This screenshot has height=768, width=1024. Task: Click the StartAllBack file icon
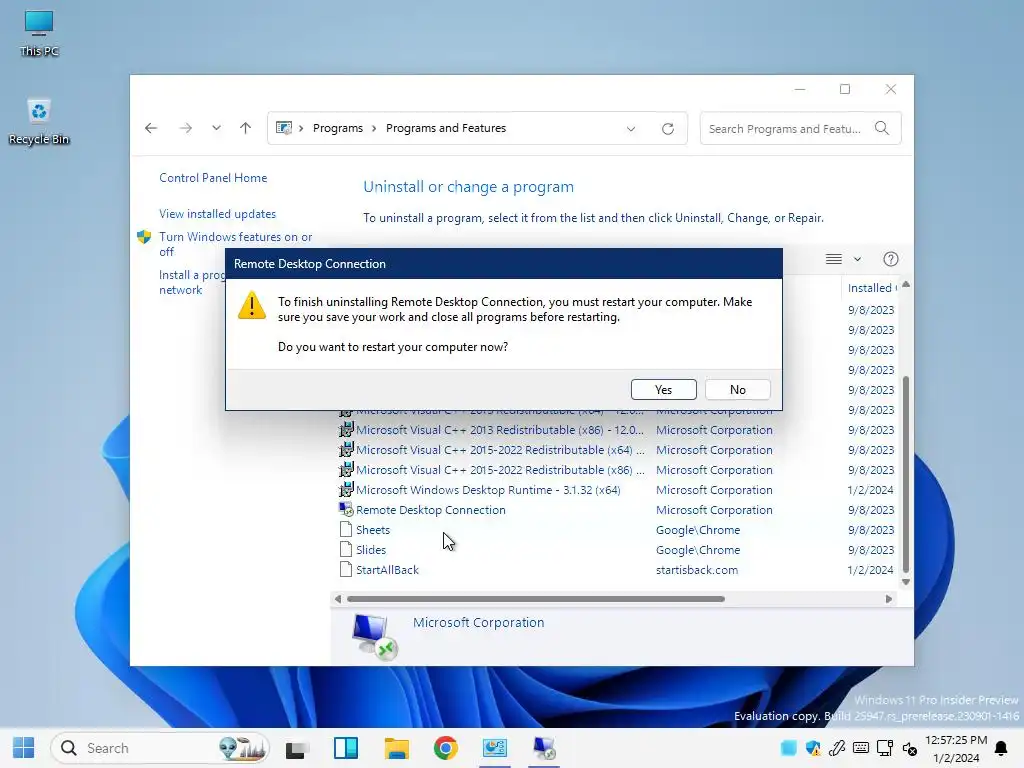(x=346, y=569)
